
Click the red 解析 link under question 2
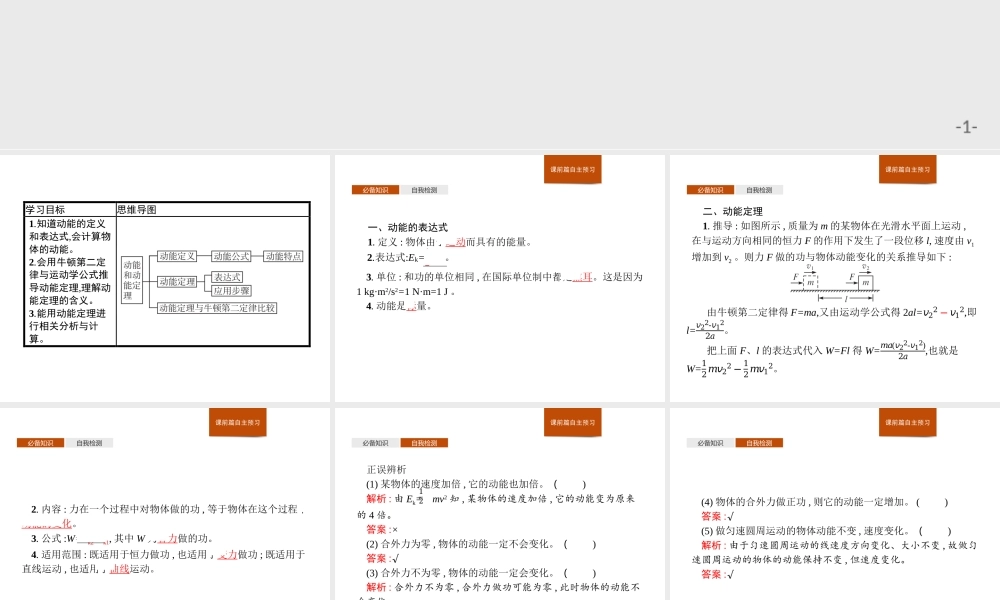376,586
